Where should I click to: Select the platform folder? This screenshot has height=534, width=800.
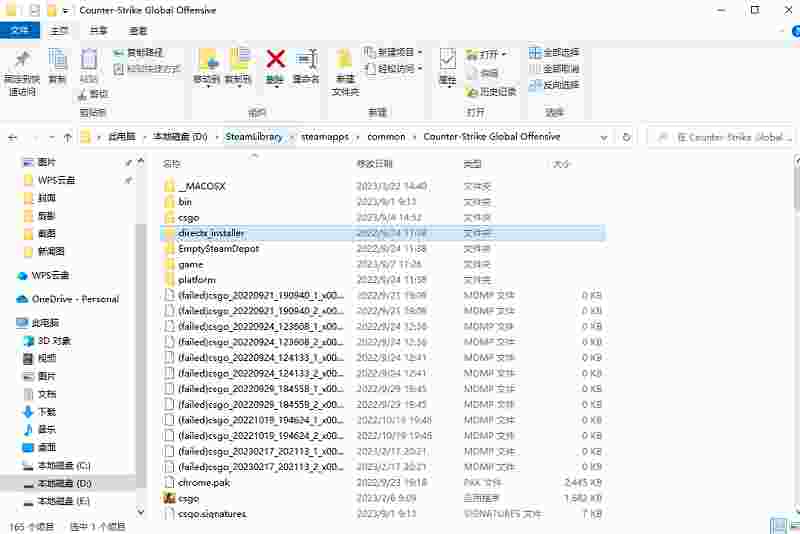(197, 280)
